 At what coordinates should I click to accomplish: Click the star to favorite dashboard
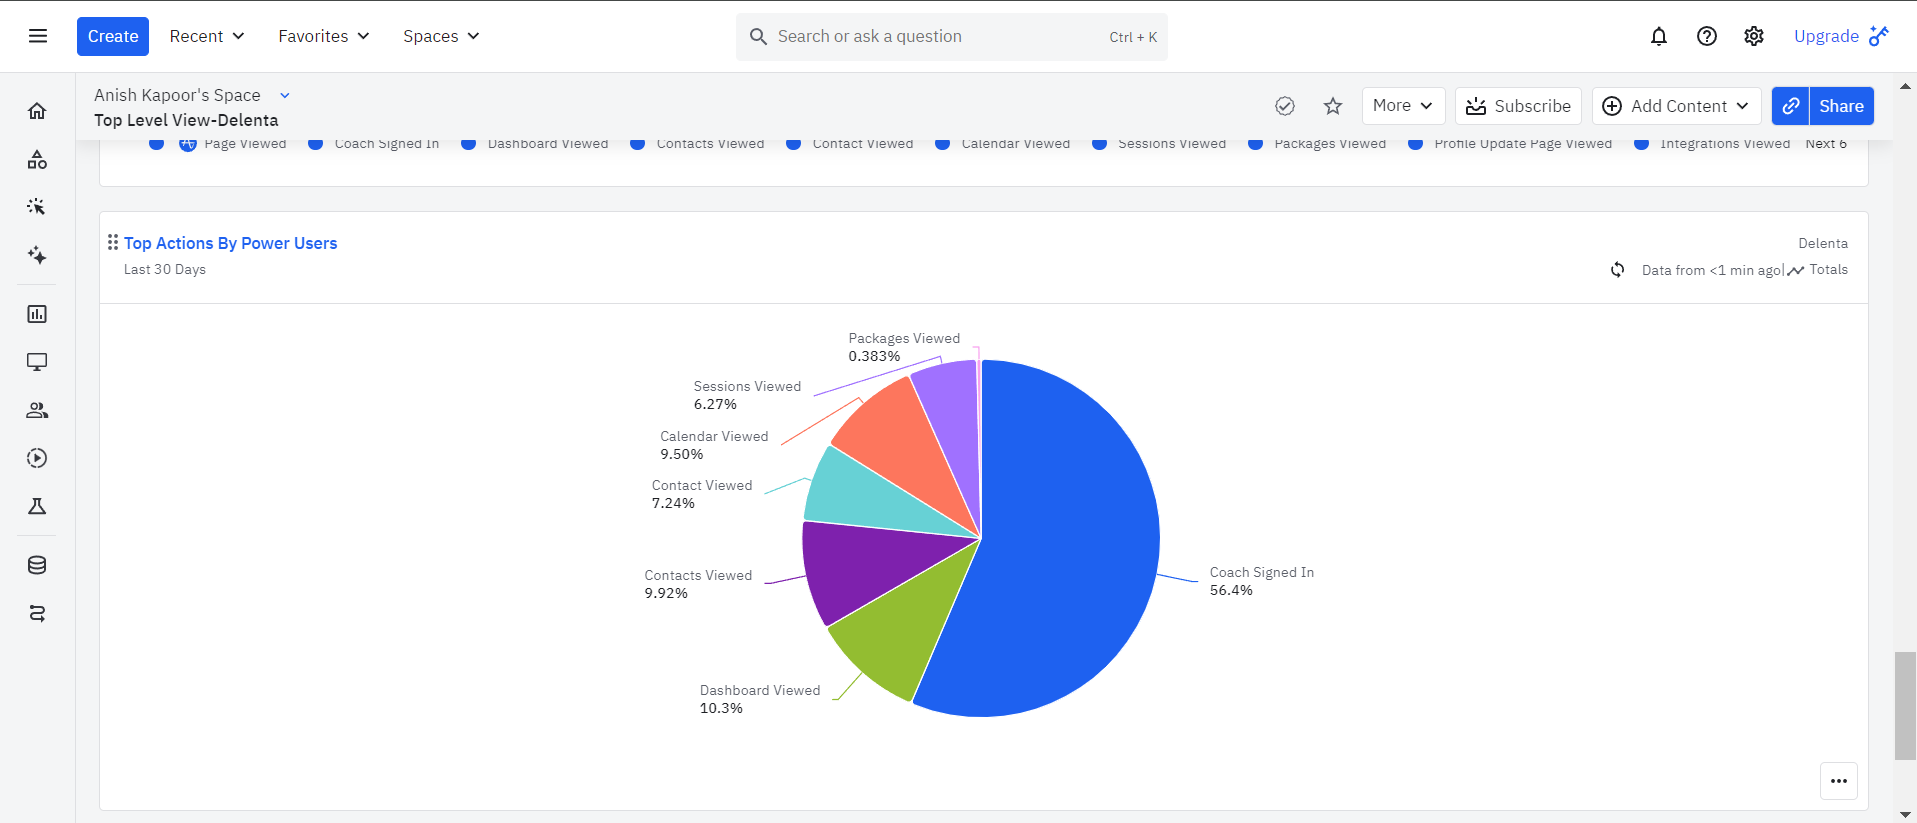tap(1332, 106)
